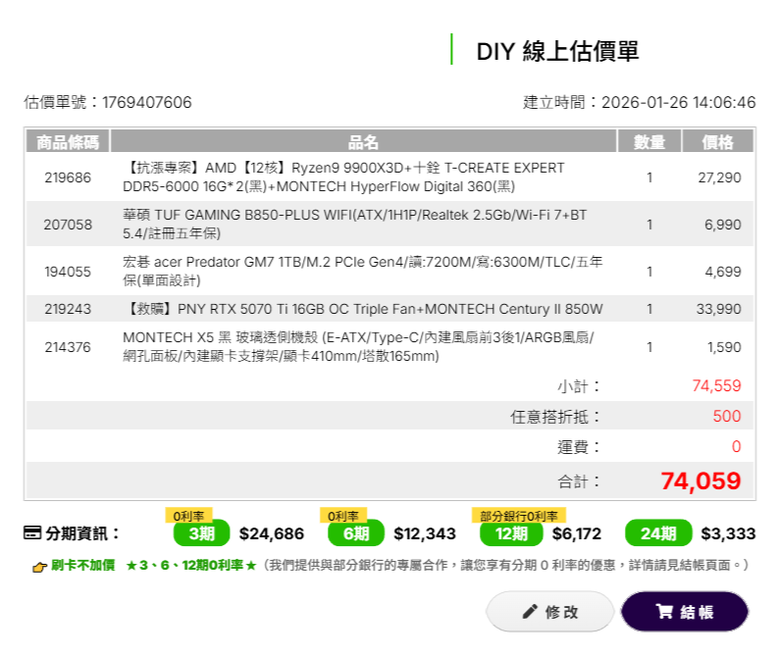
Task: Click the MONTECH X5 case product name
Action: point(358,347)
